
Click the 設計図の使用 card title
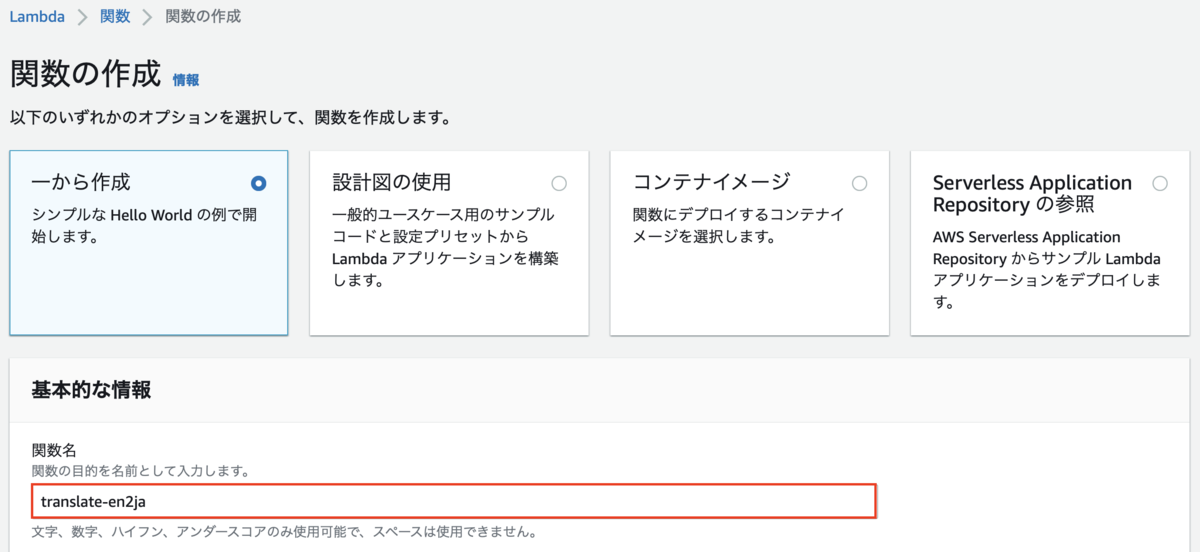[391, 182]
